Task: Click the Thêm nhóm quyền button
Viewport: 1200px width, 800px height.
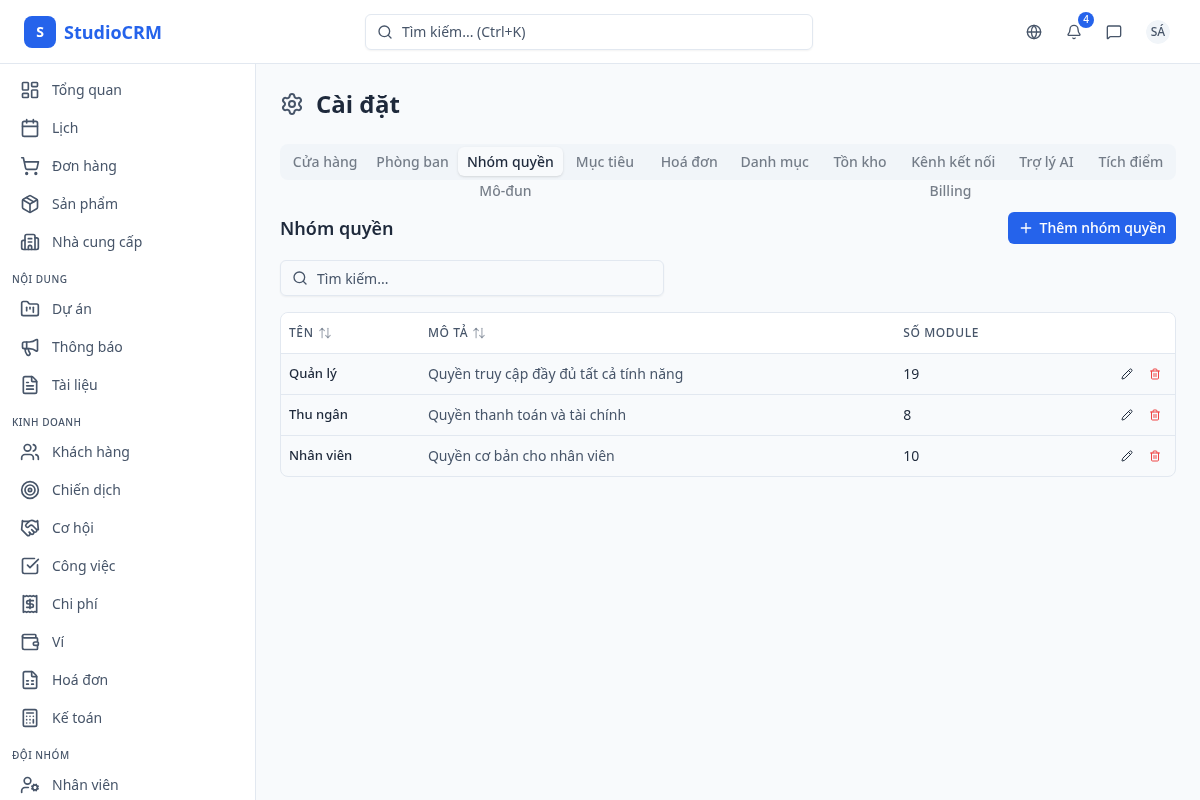Action: pyautogui.click(x=1091, y=228)
